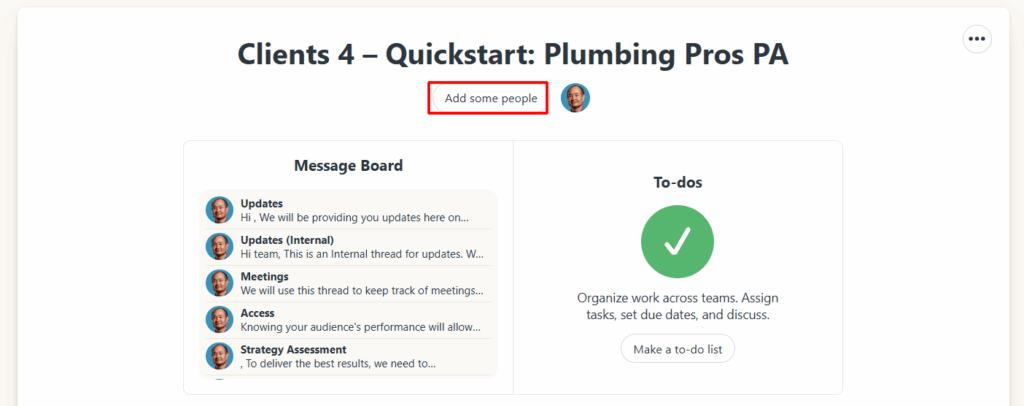Click the avatar beside the Updates message
The image size is (1024, 406).
(220, 210)
